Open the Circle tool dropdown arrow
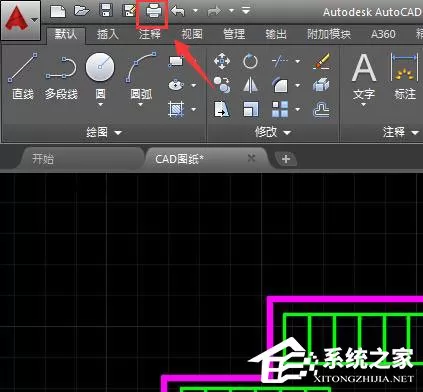 pyautogui.click(x=100, y=104)
